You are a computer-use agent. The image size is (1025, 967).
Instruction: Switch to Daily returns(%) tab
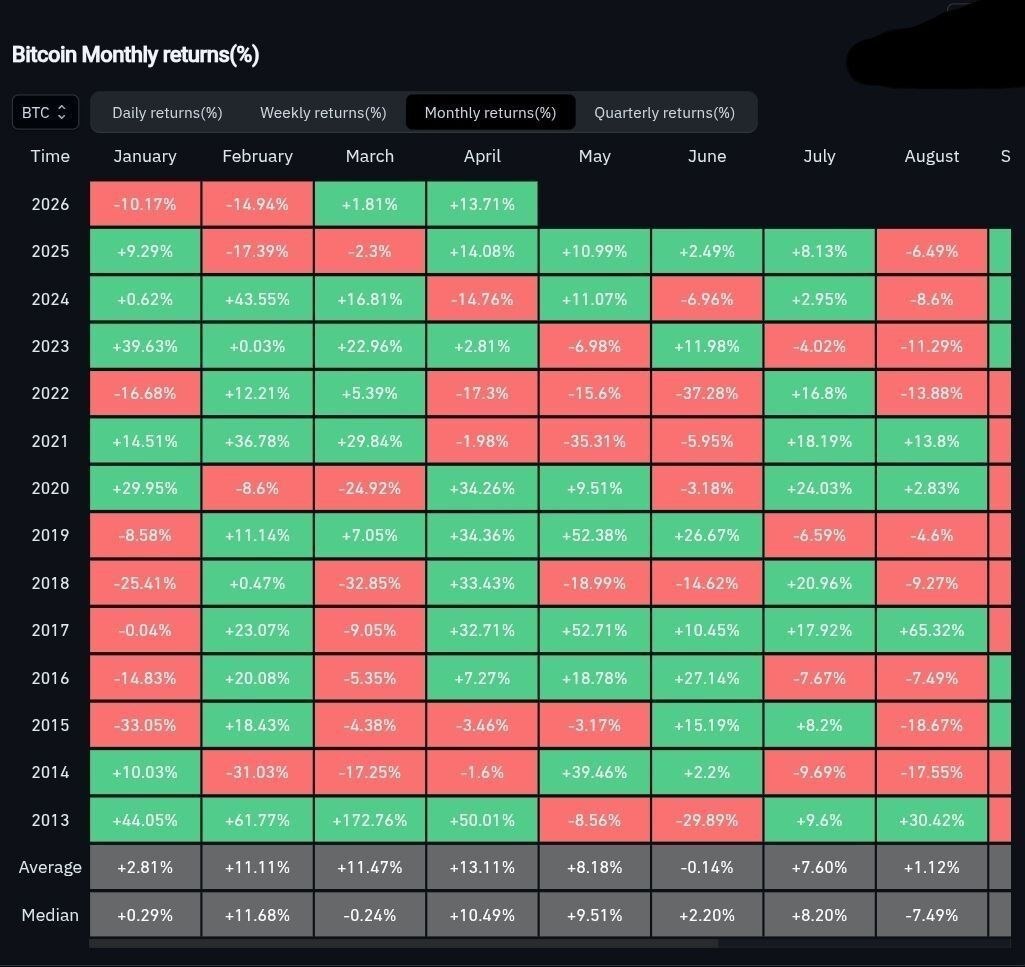[167, 112]
